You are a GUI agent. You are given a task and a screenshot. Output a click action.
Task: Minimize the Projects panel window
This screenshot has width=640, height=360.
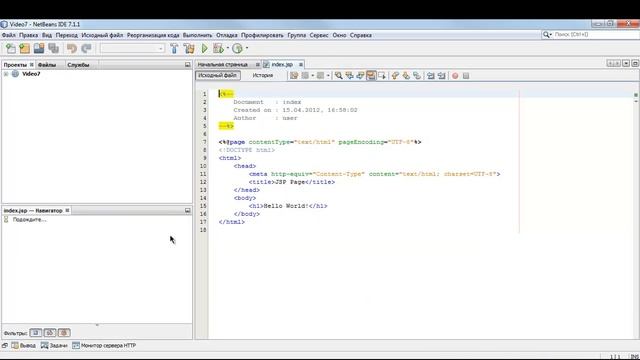(187, 64)
